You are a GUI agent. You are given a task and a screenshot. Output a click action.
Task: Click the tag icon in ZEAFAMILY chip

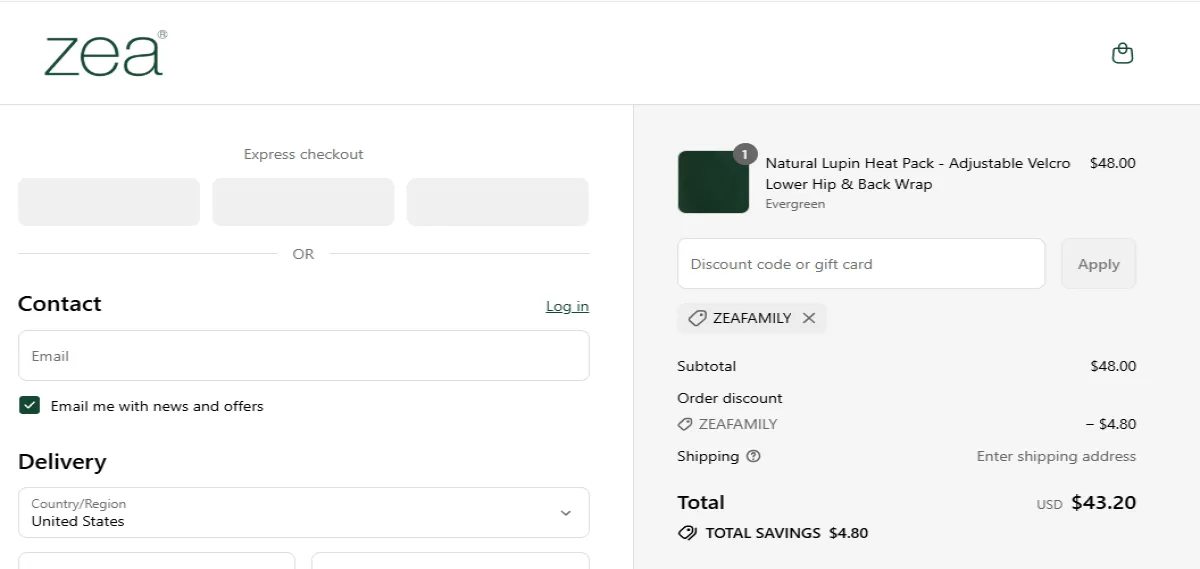[697, 318]
